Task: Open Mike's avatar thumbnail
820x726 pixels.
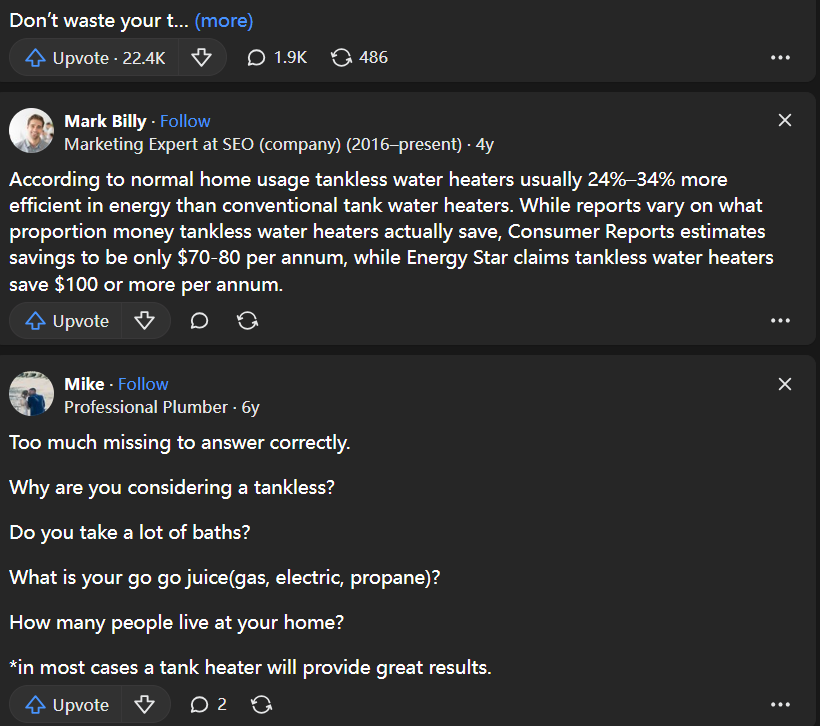Action: pyautogui.click(x=31, y=393)
